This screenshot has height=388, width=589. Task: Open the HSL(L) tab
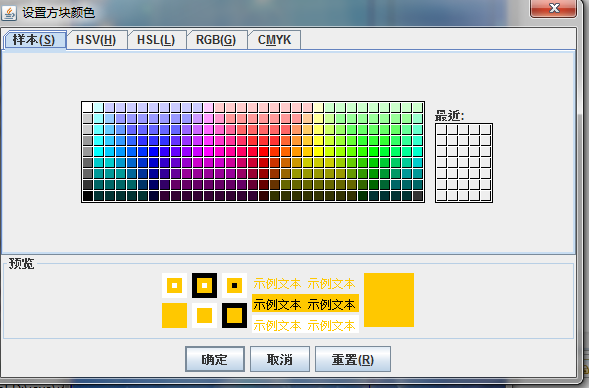[156, 40]
